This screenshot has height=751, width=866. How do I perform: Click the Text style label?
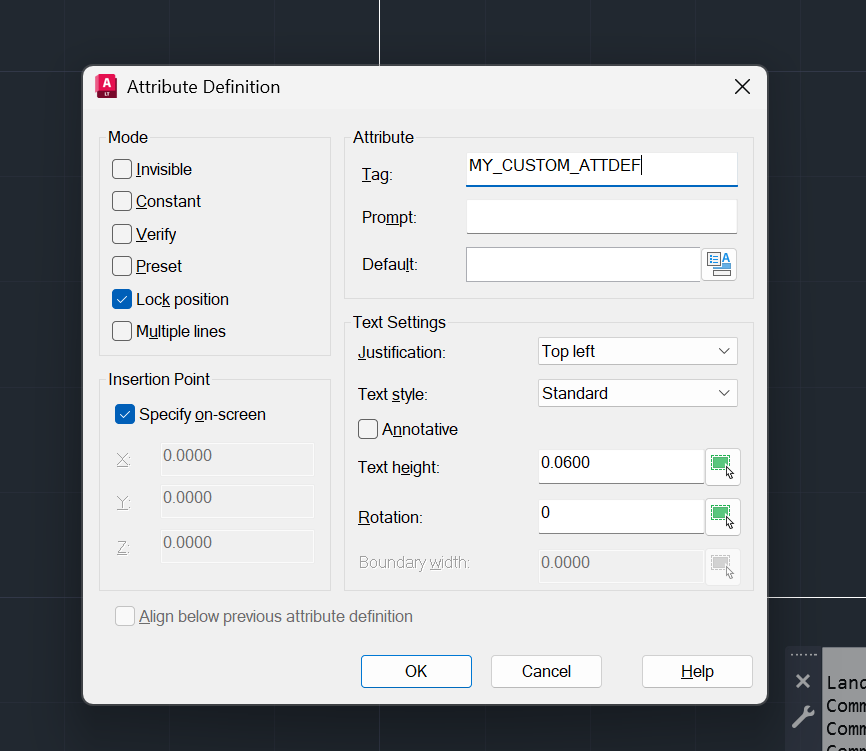[393, 394]
